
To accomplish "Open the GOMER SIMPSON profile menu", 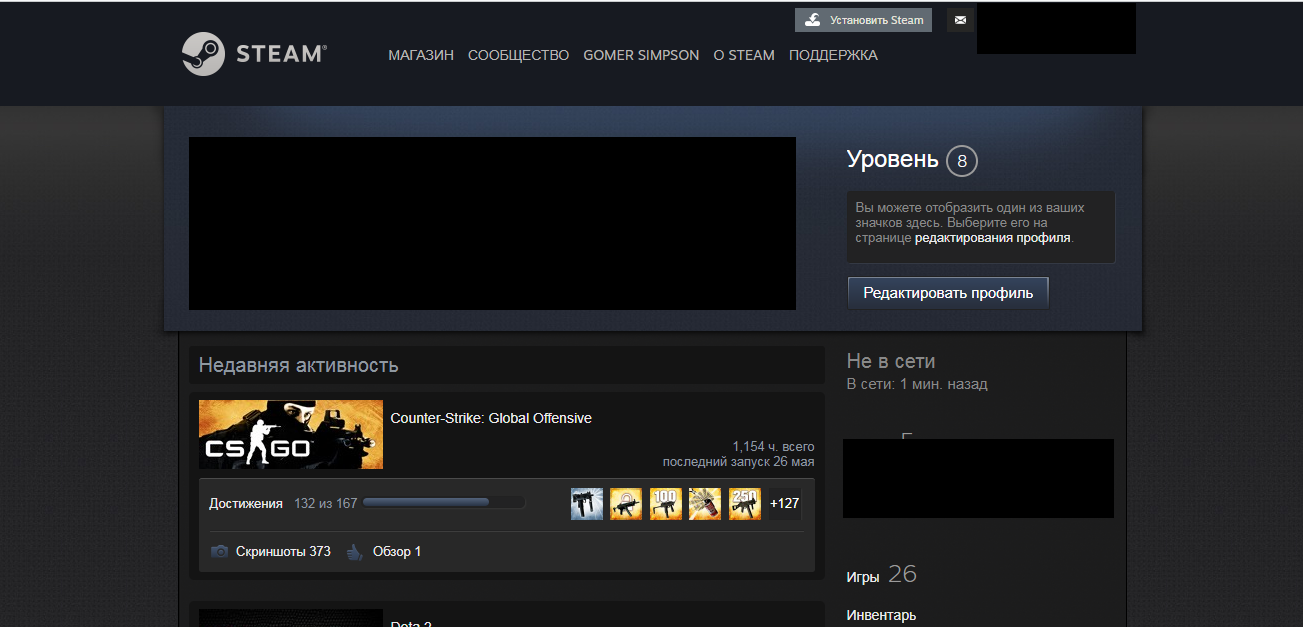I will 641,55.
